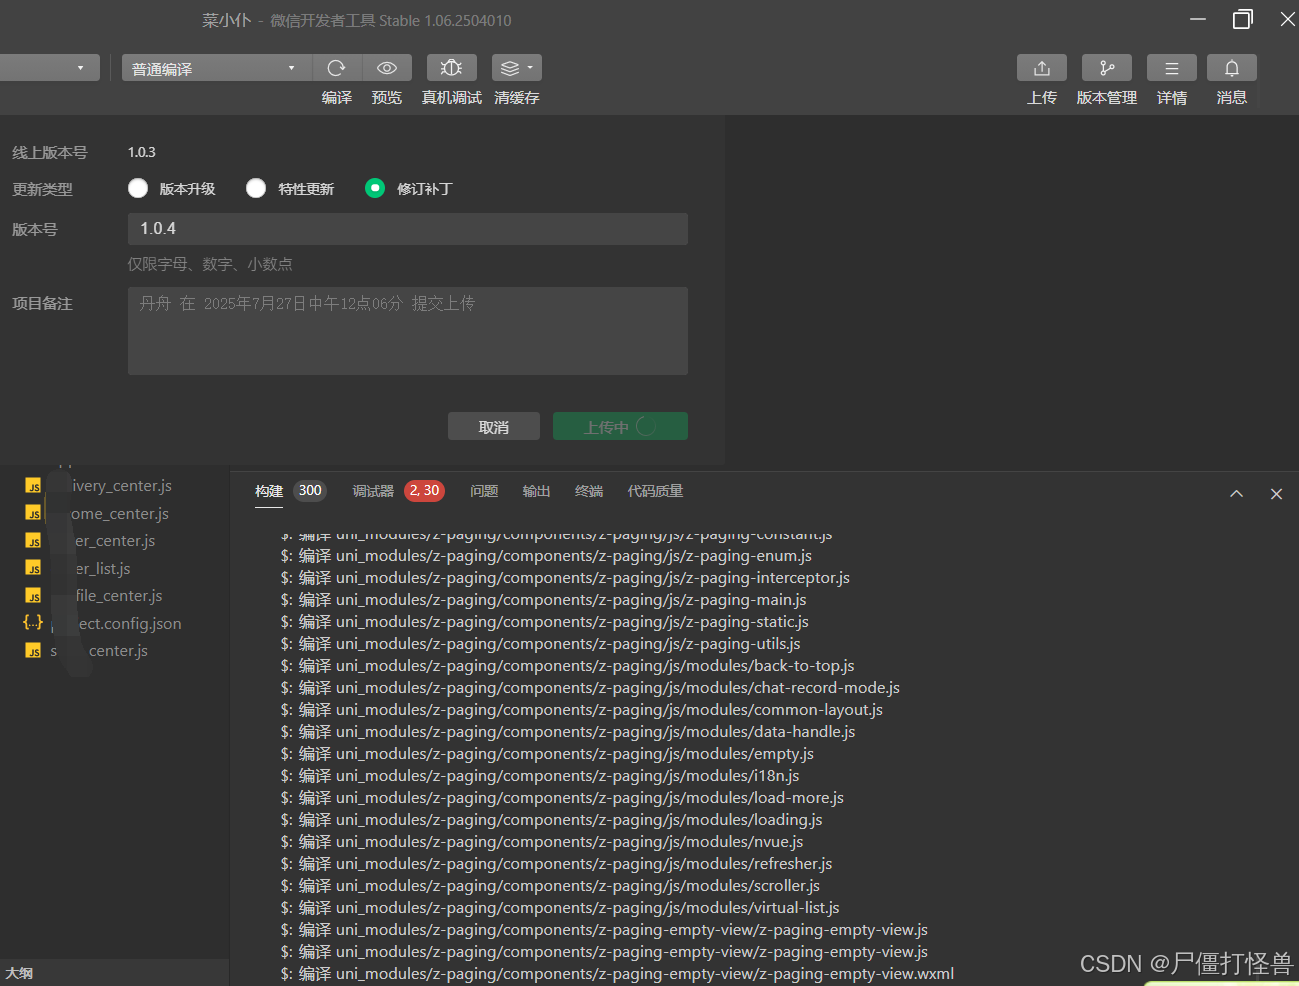Start real device debugging bug icon

pyautogui.click(x=452, y=68)
